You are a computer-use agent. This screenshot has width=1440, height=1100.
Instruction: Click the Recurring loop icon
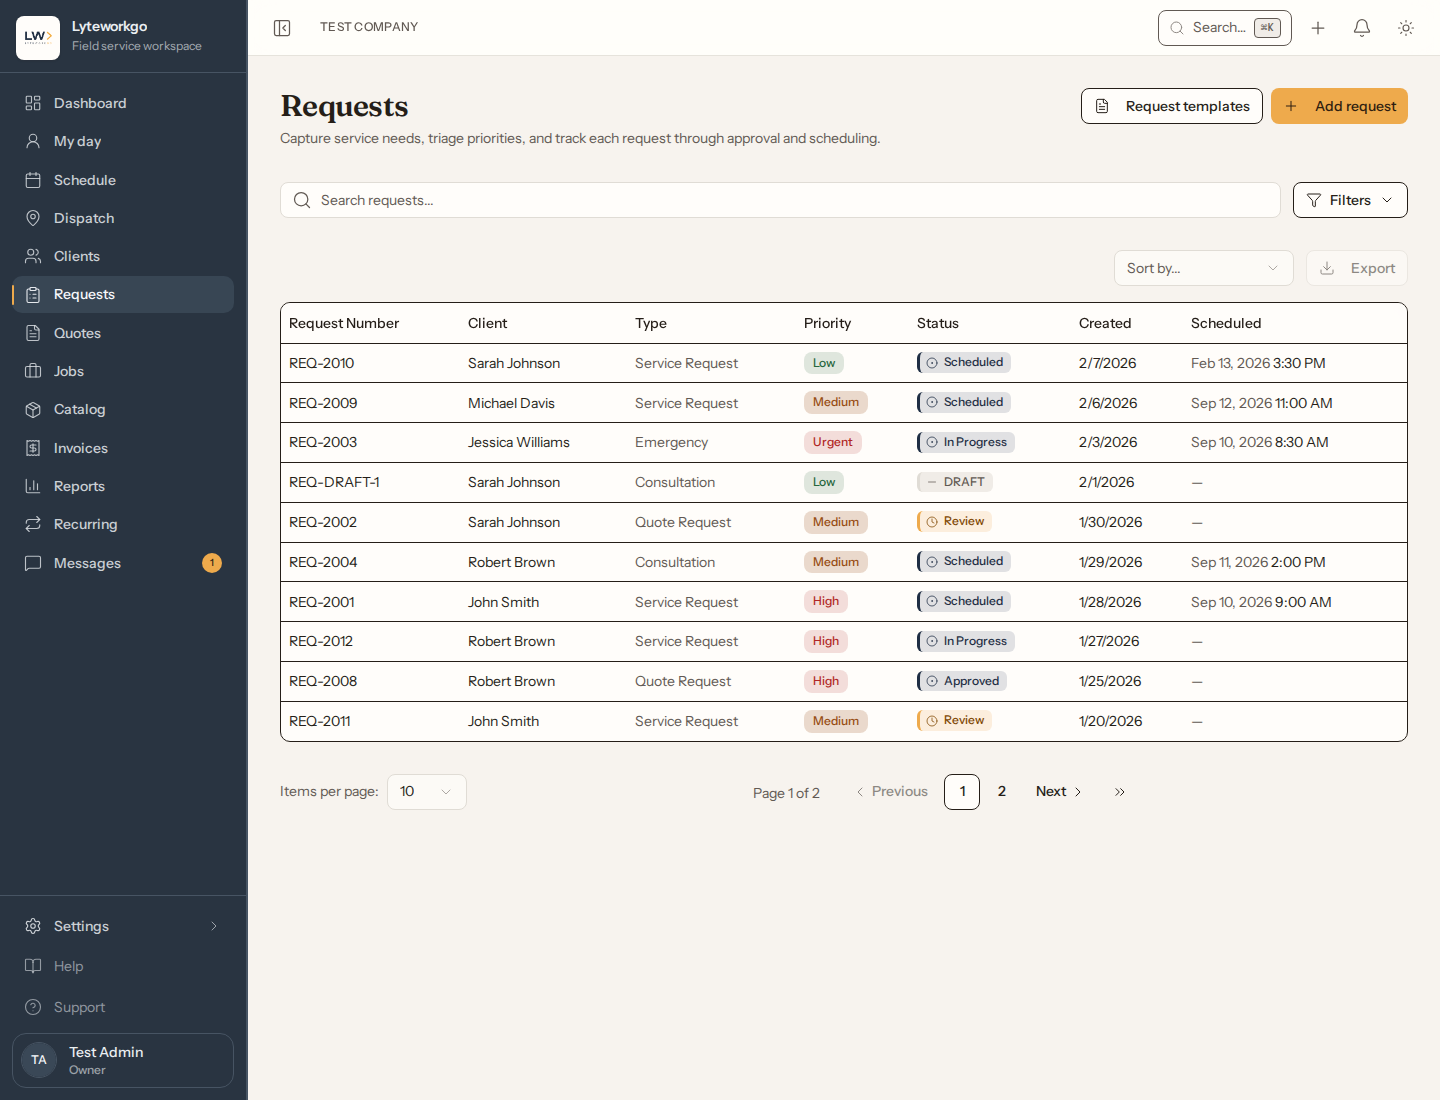point(33,524)
